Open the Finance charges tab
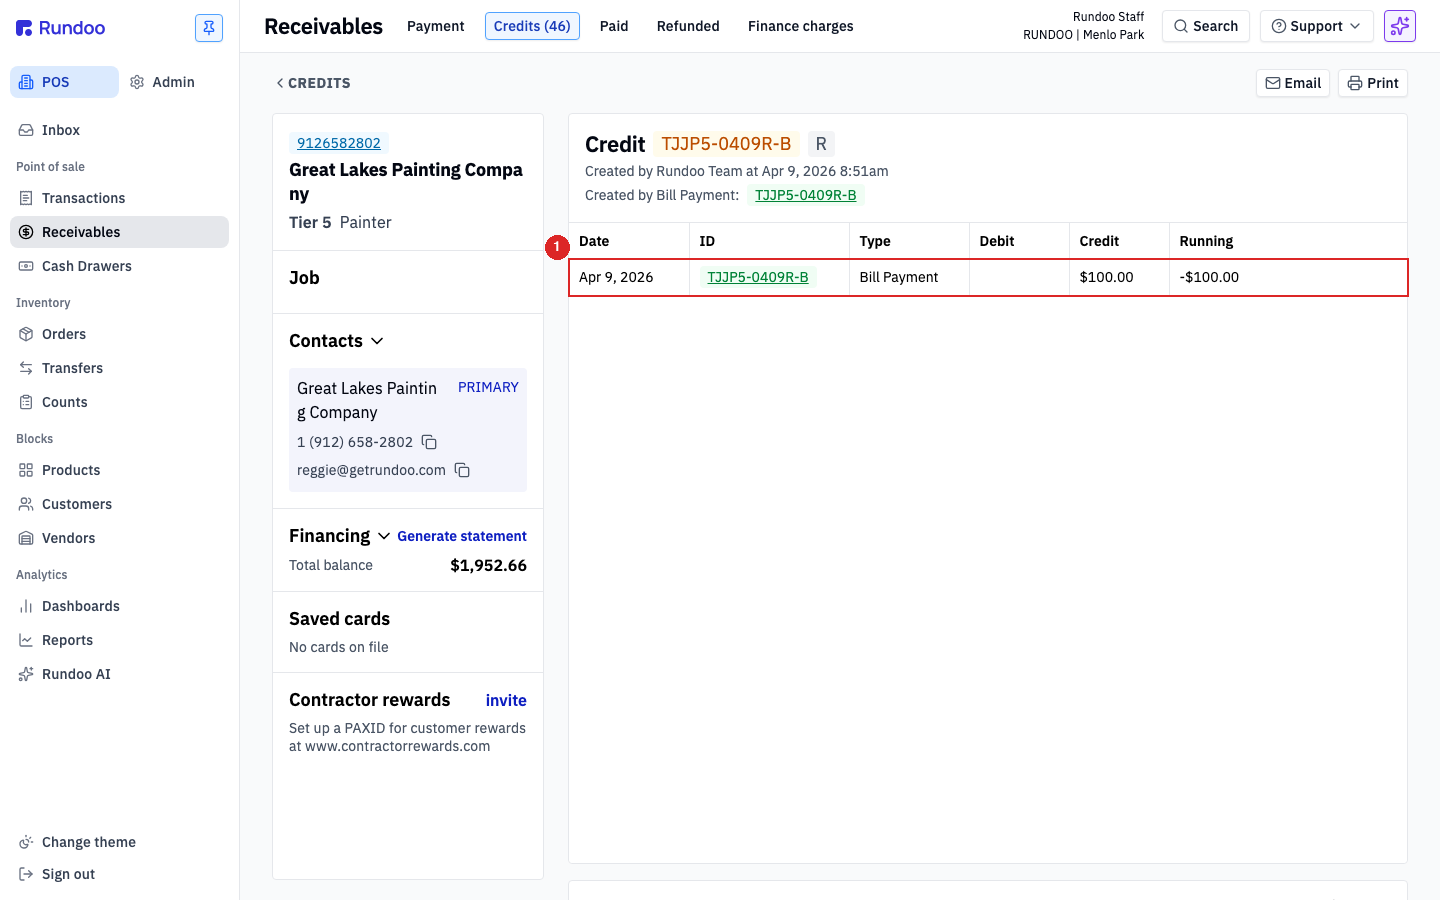Viewport: 1440px width, 900px height. tap(800, 26)
